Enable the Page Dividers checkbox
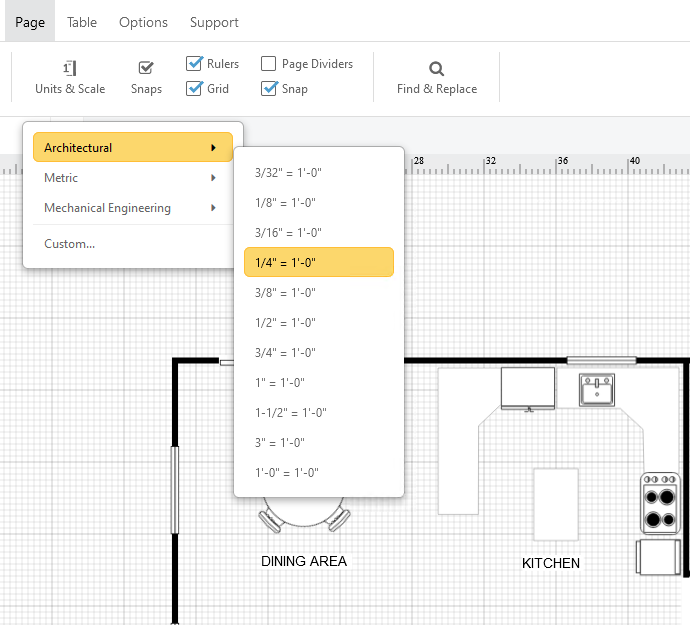 pyautogui.click(x=269, y=64)
